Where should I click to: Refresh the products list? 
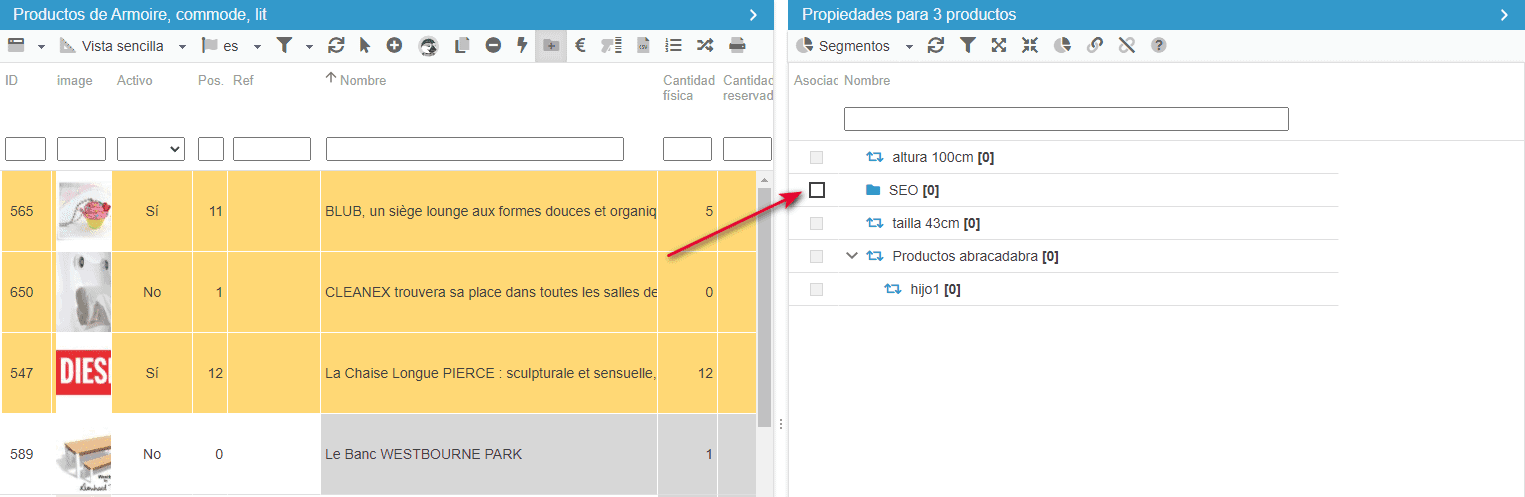click(x=336, y=46)
